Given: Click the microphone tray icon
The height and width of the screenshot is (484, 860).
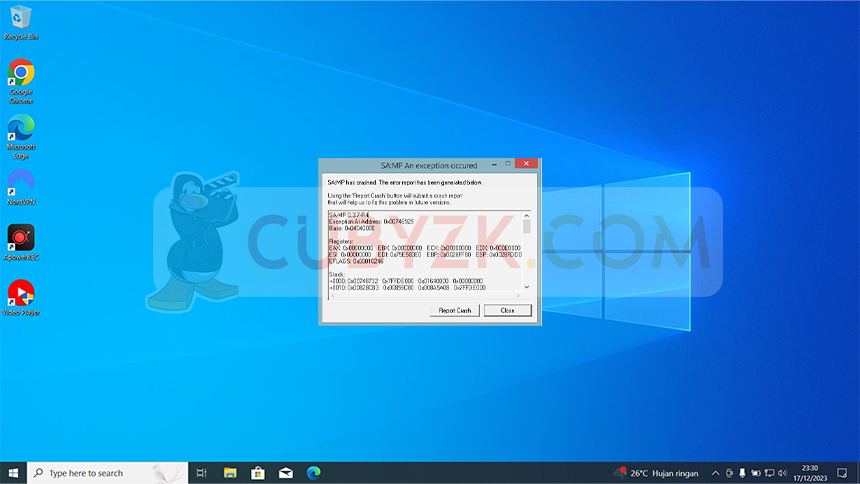Looking at the screenshot, I should coord(742,473).
